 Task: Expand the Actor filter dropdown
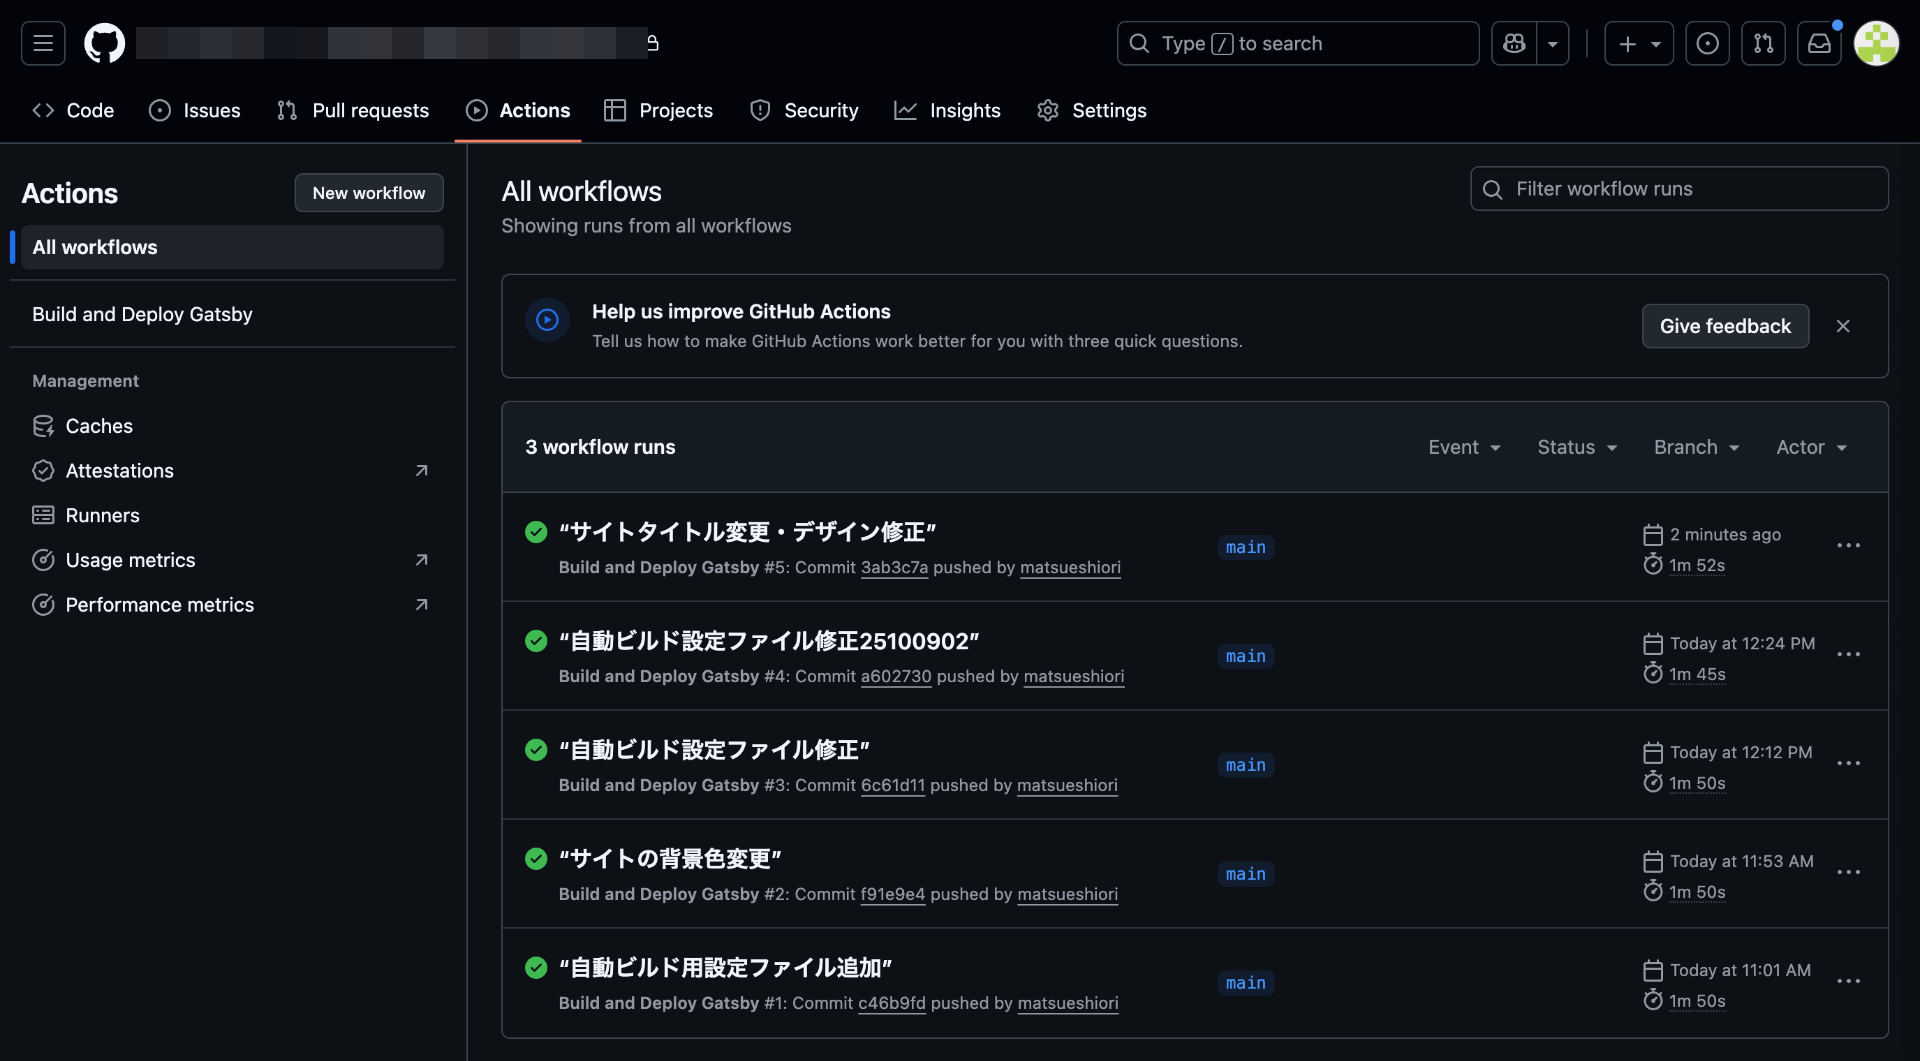[x=1811, y=447]
